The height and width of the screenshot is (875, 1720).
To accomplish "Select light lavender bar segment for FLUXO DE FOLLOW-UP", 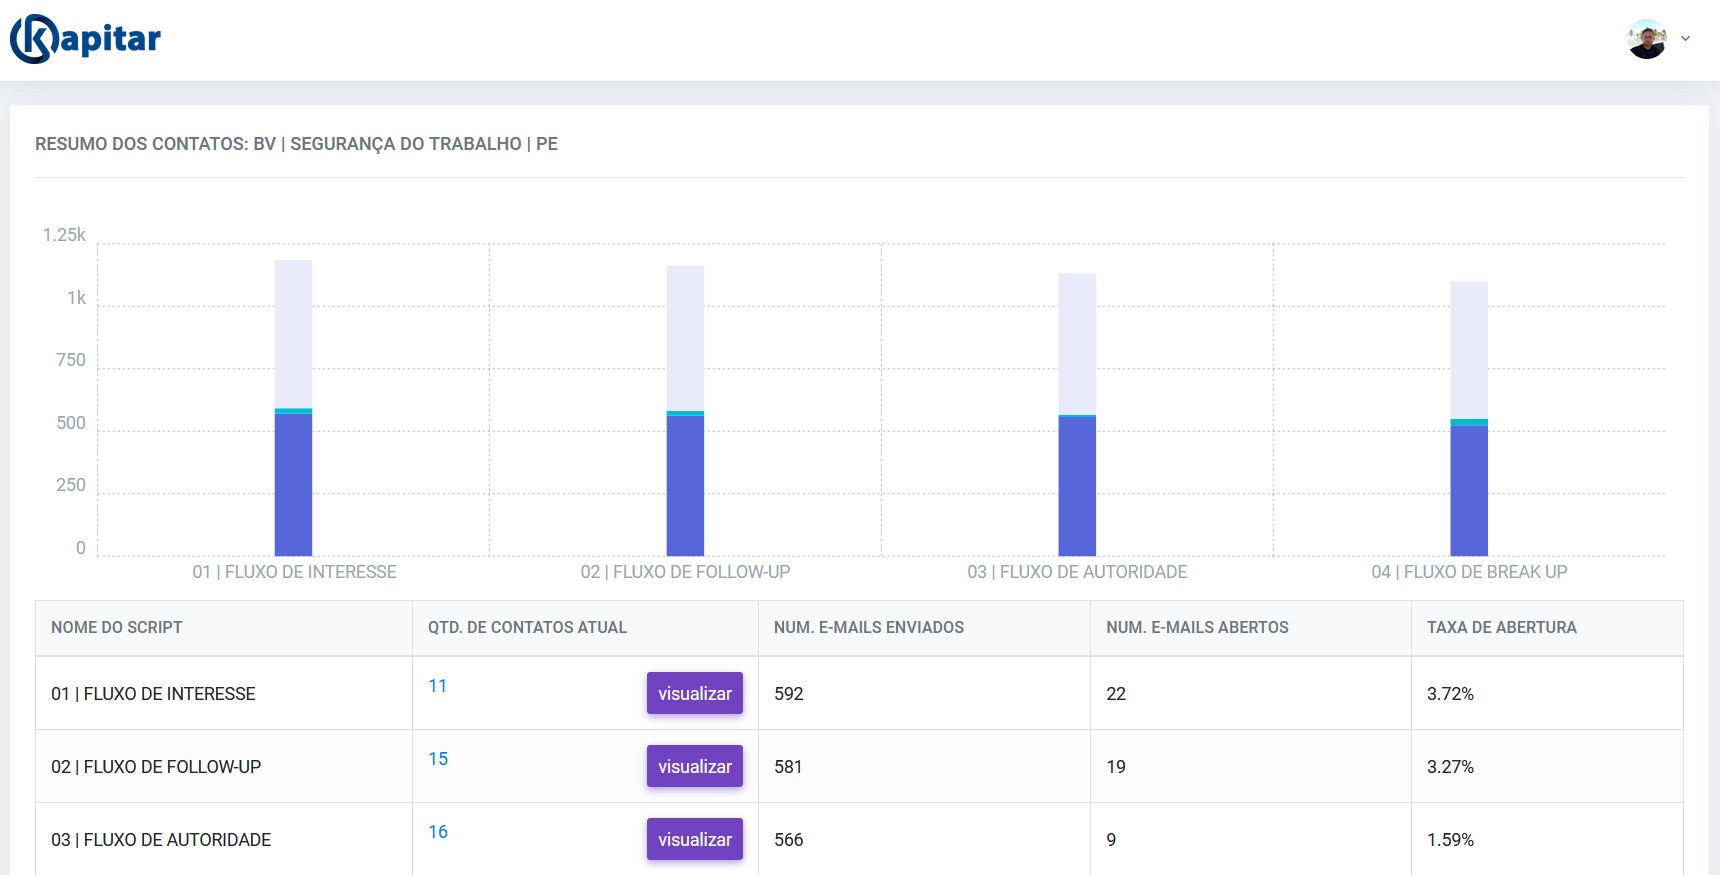I will tap(685, 338).
